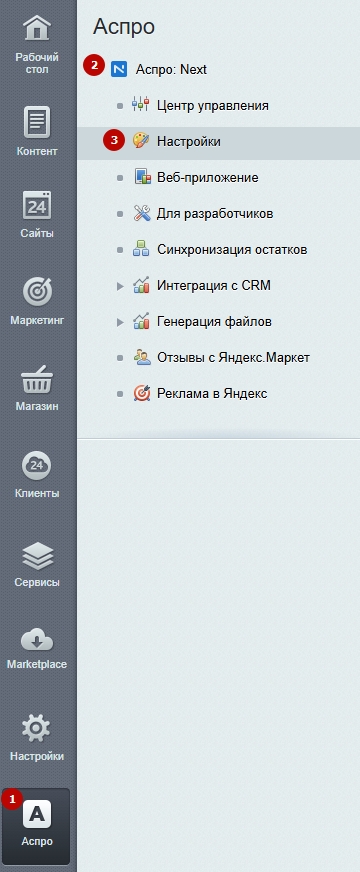
Task: Open Реклама в Яндекс entry
Action: [x=212, y=394]
